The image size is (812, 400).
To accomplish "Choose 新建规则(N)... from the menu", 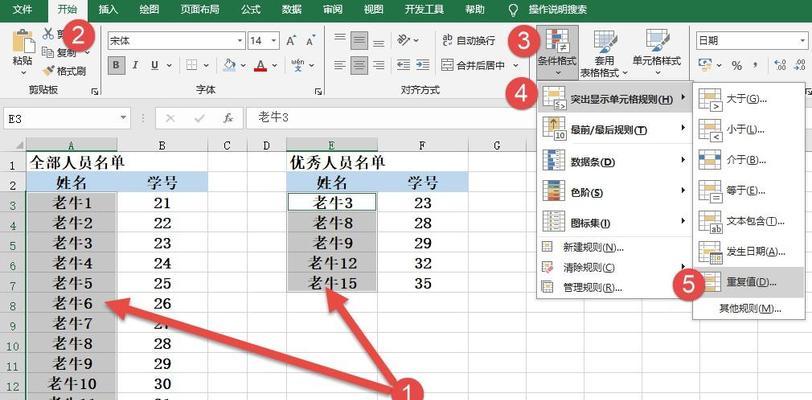I will pyautogui.click(x=614, y=248).
